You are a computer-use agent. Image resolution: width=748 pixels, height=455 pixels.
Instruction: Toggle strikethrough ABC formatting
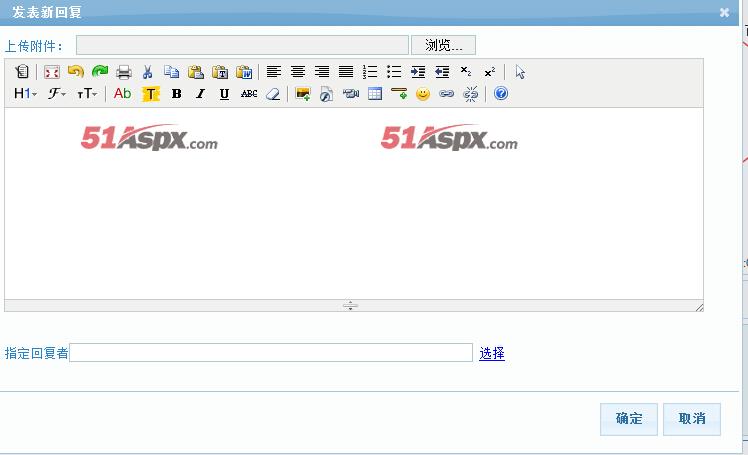249,93
